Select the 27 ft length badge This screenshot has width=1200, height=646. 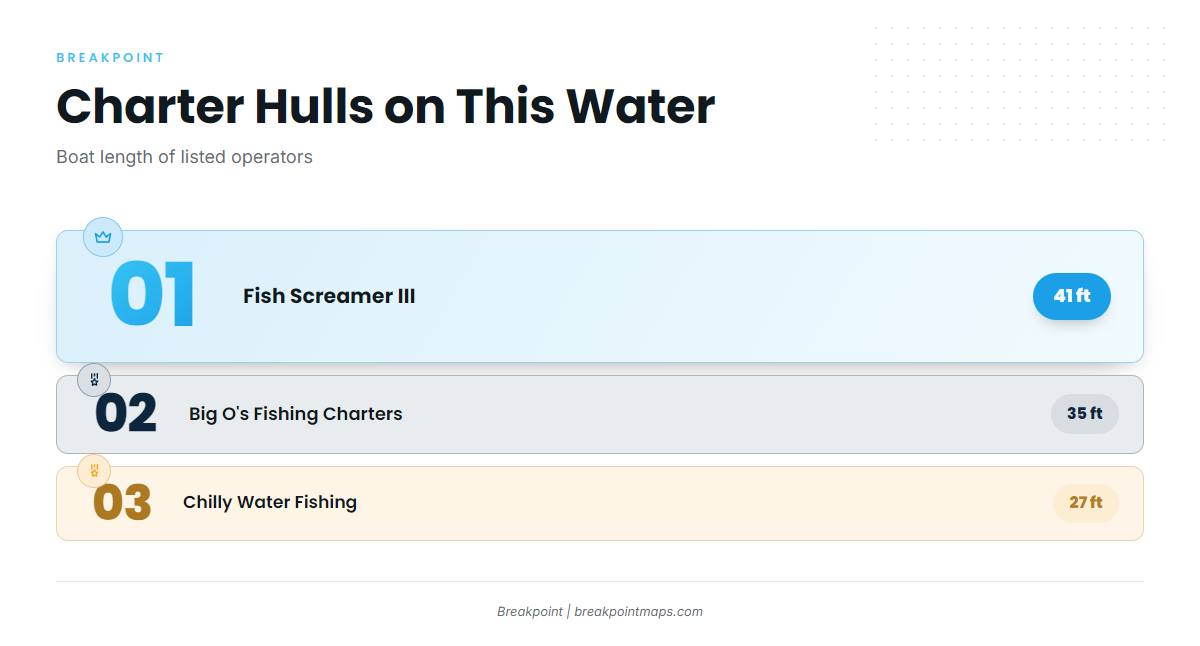[1086, 503]
